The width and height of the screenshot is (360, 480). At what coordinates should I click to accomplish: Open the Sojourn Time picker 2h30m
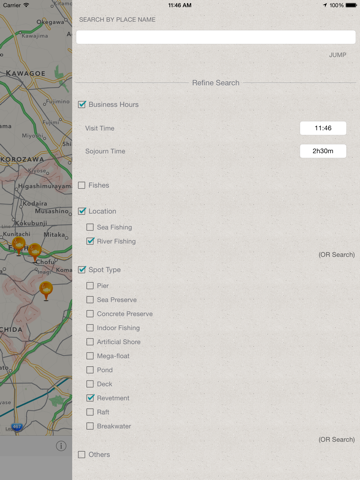point(323,151)
